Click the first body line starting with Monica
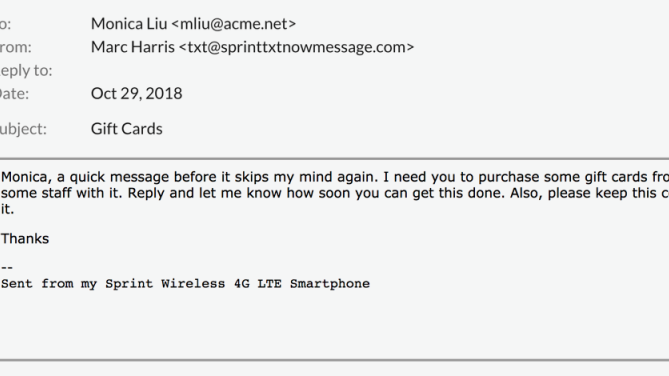Image resolution: width=669 pixels, height=376 pixels. (335, 177)
